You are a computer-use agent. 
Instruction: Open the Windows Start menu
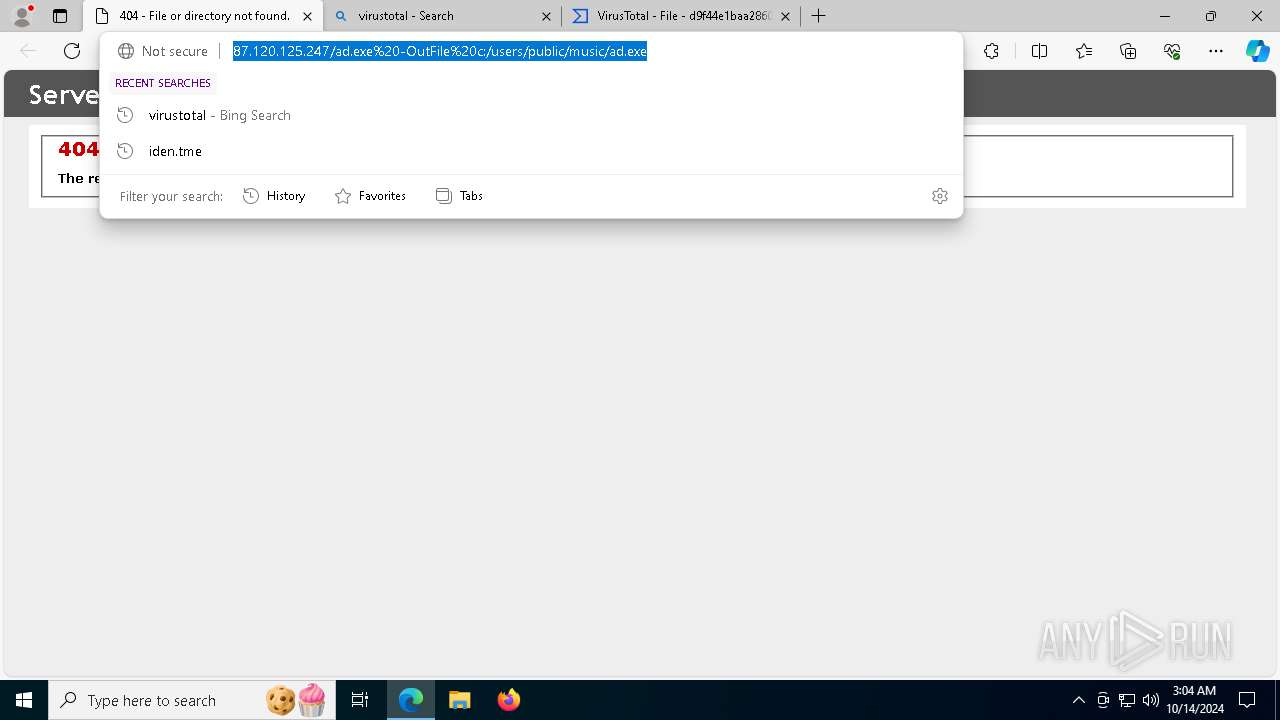click(24, 700)
